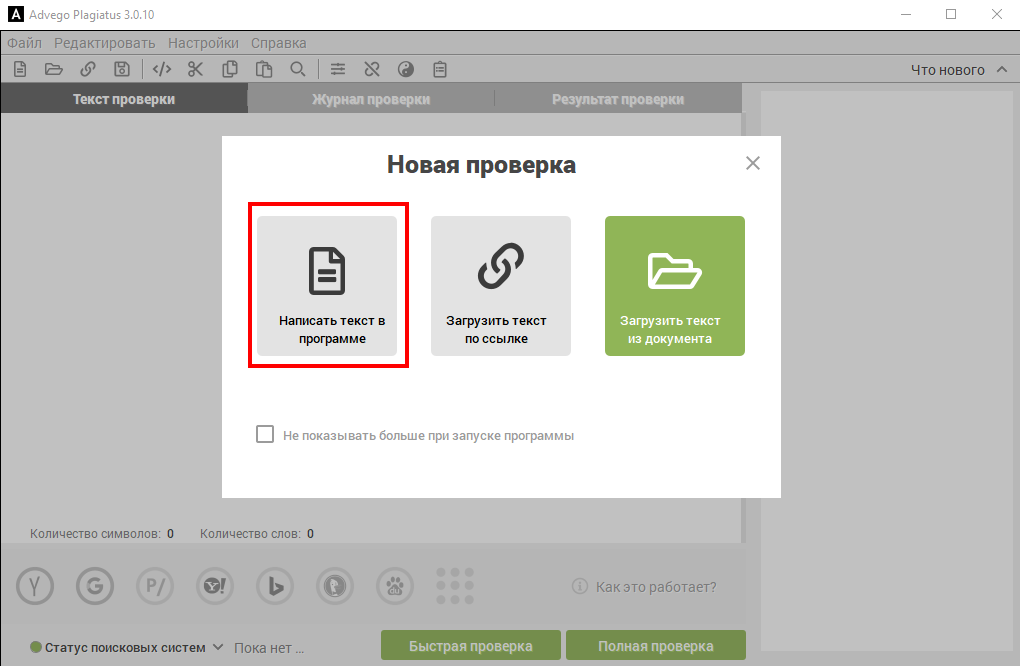Switch to Результат проверки tab
1020x666 pixels.
(x=618, y=99)
